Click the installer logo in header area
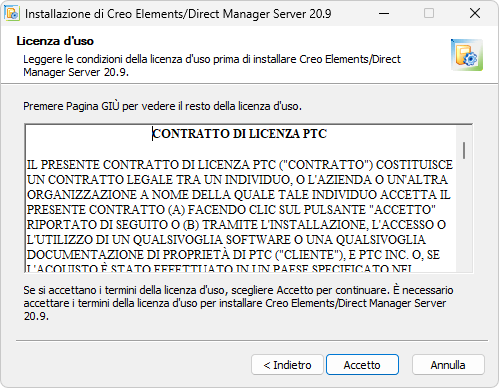The width and height of the screenshot is (499, 388). [x=467, y=55]
